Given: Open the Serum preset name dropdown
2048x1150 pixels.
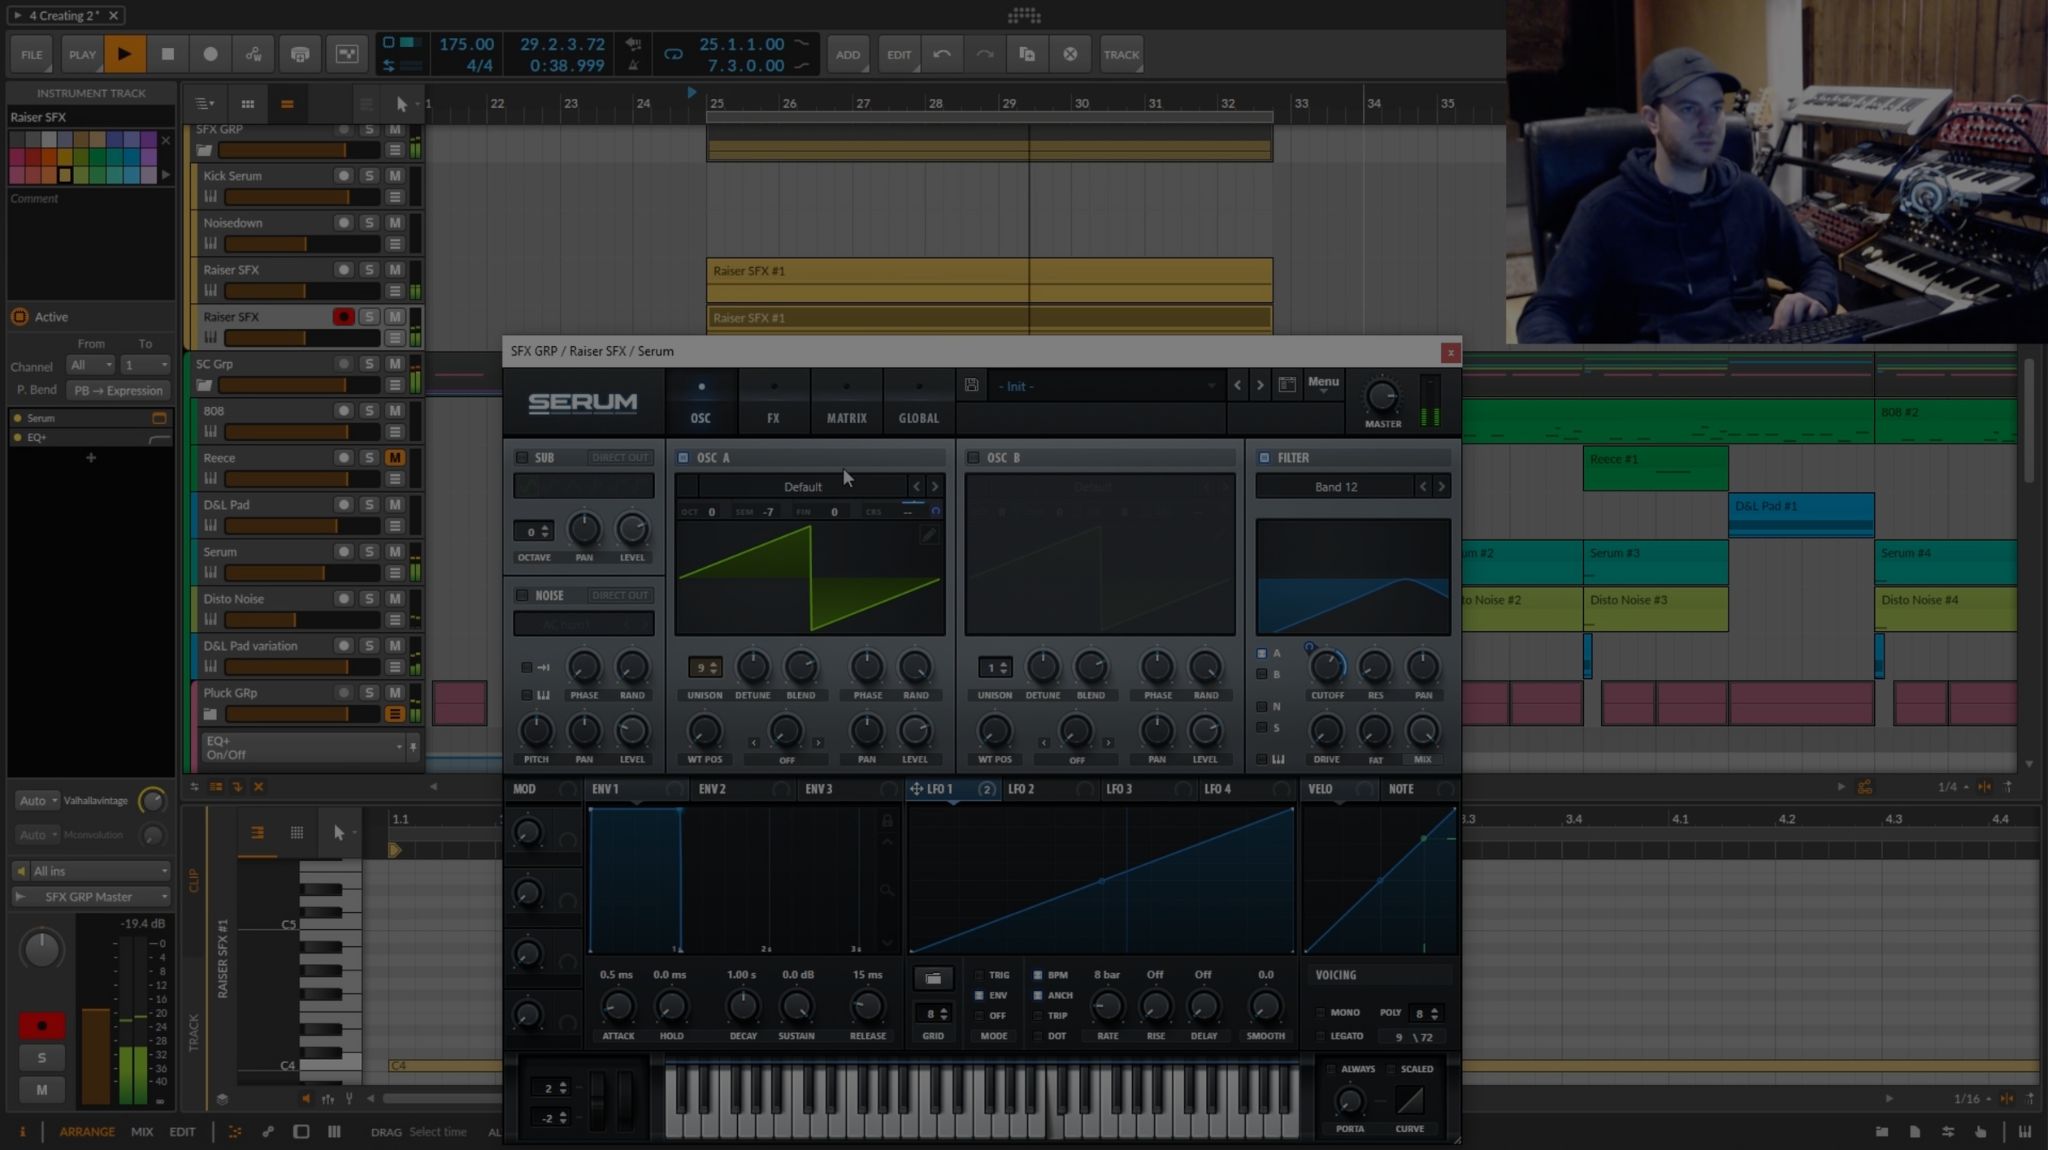Looking at the screenshot, I should pos(1106,386).
